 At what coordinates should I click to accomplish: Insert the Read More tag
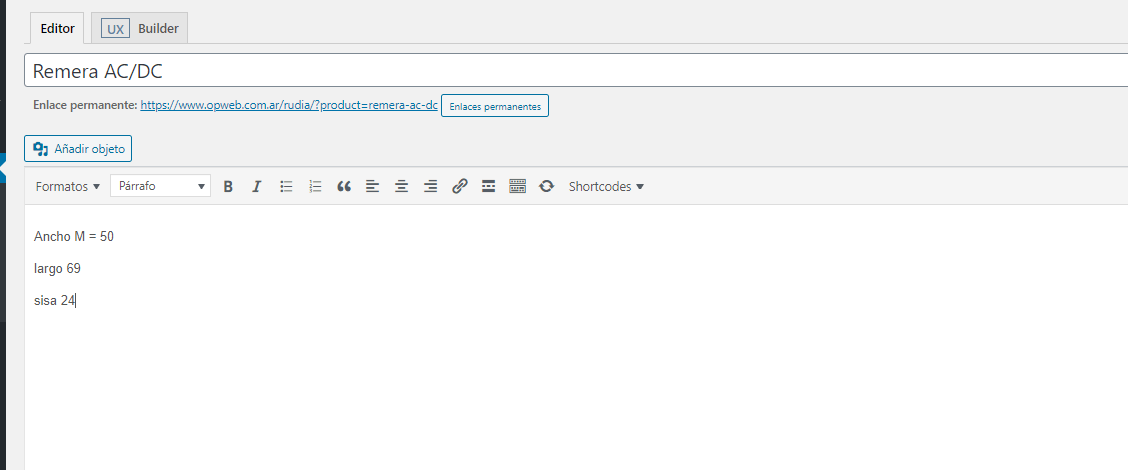(488, 186)
